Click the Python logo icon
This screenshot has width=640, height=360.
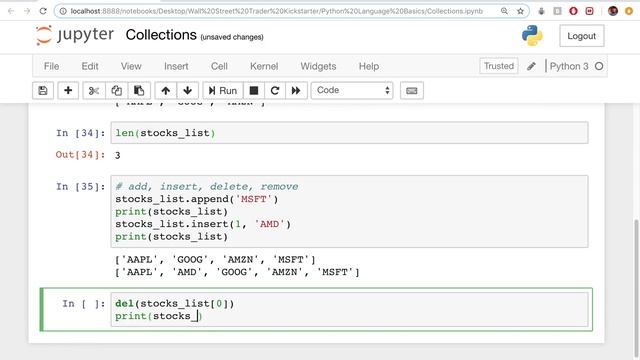coord(532,36)
